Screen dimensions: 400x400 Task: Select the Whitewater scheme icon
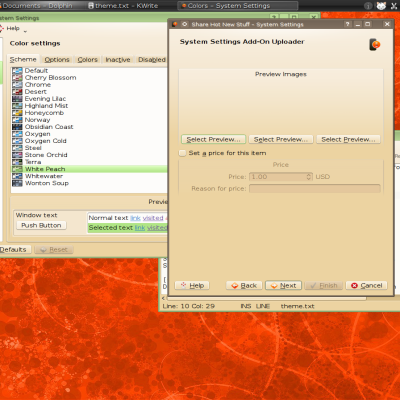point(17,176)
